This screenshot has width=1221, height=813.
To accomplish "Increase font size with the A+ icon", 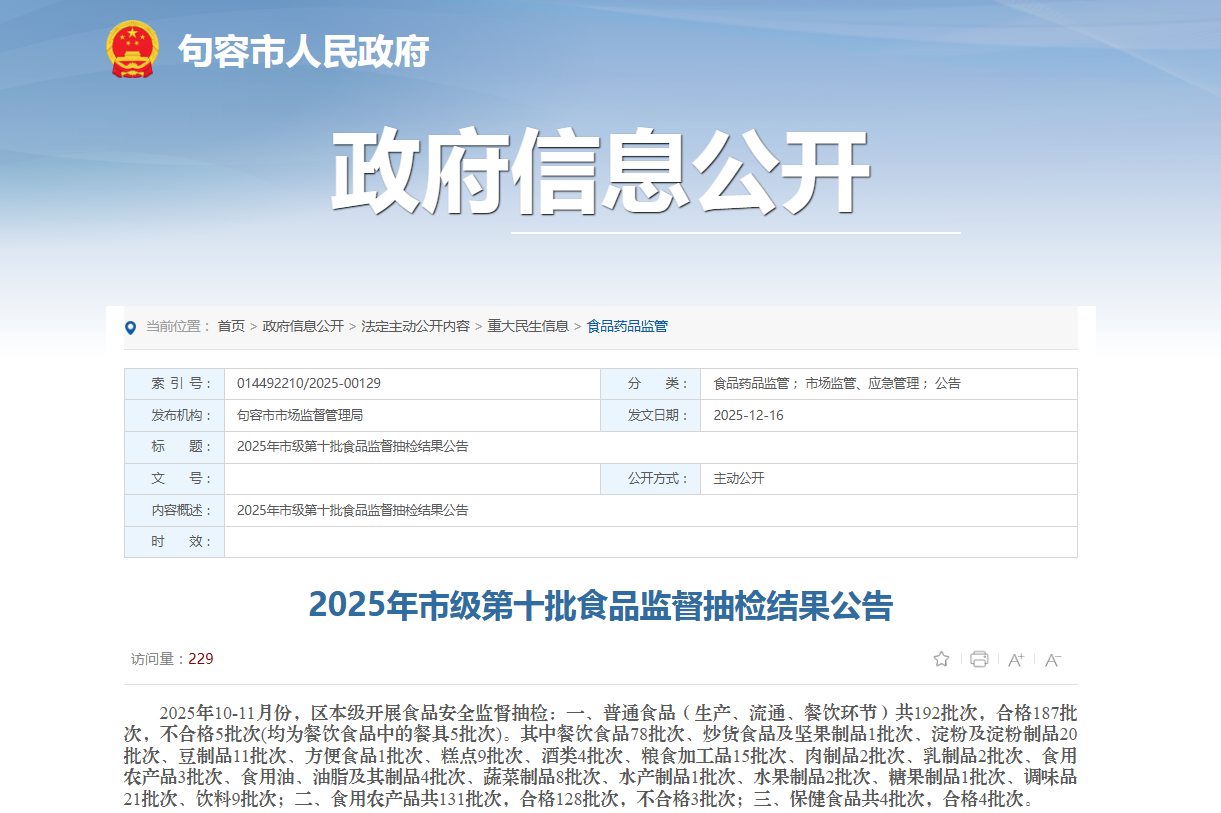I will pos(1016,659).
